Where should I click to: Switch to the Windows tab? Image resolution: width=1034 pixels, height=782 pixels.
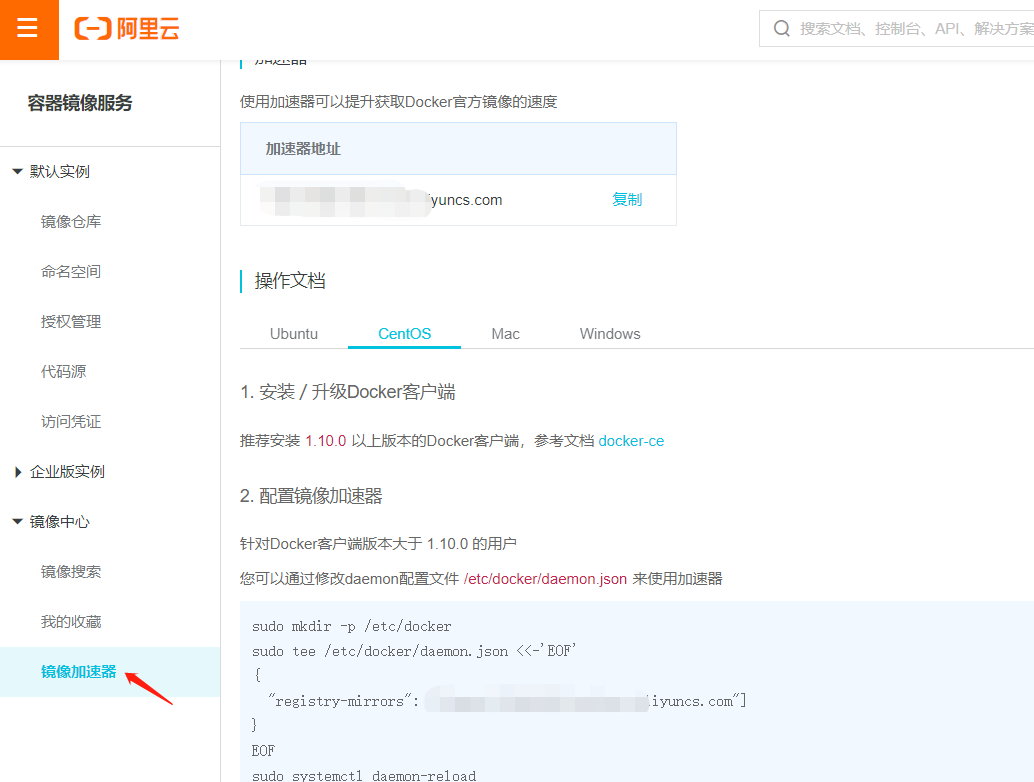coord(609,333)
